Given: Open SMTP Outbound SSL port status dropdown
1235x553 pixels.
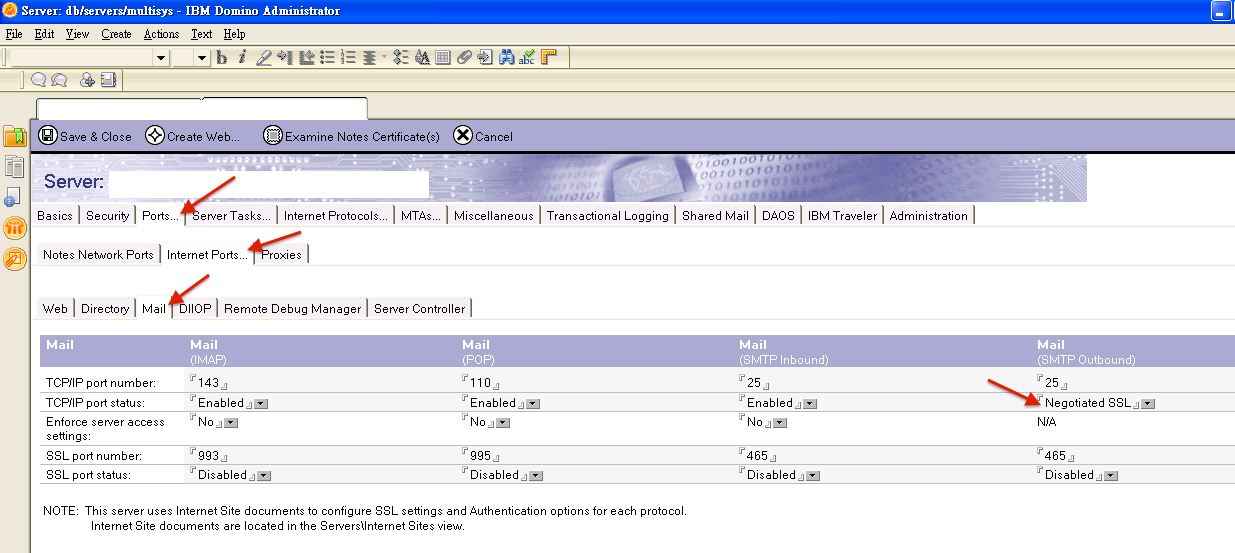Looking at the screenshot, I should pyautogui.click(x=1111, y=476).
